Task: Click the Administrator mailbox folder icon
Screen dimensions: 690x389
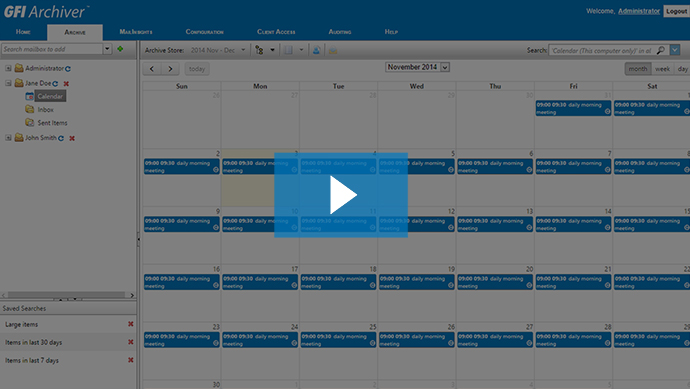Action: tap(19, 68)
